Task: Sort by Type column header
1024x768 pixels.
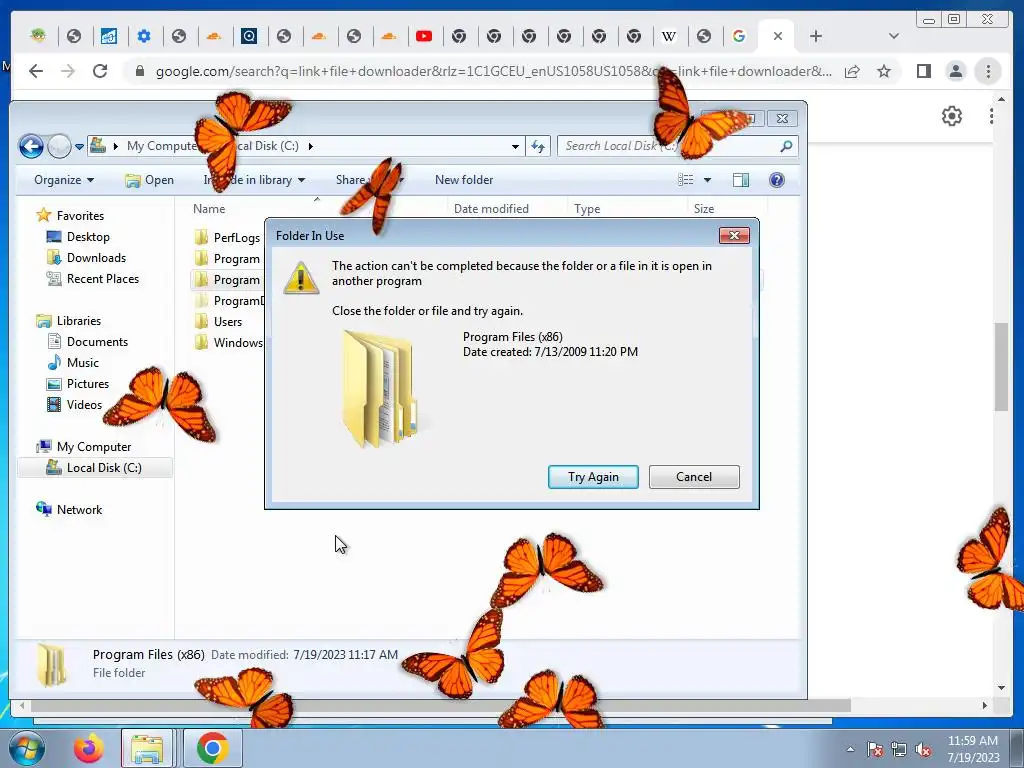Action: [587, 209]
